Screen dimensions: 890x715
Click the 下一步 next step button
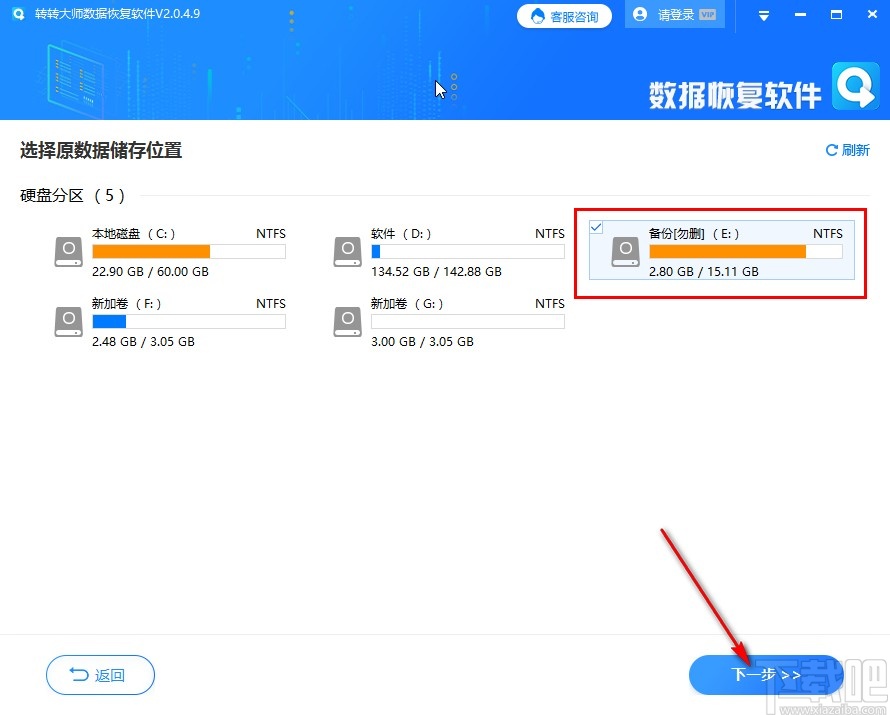point(764,675)
